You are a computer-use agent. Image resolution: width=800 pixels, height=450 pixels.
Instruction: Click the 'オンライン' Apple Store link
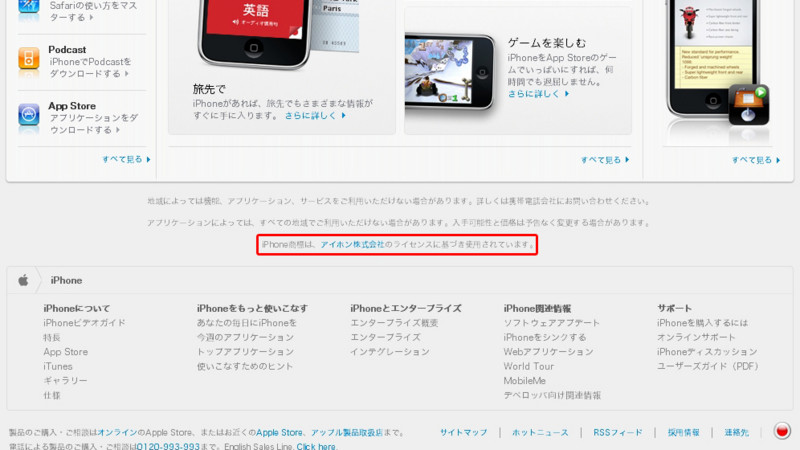pyautogui.click(x=117, y=433)
